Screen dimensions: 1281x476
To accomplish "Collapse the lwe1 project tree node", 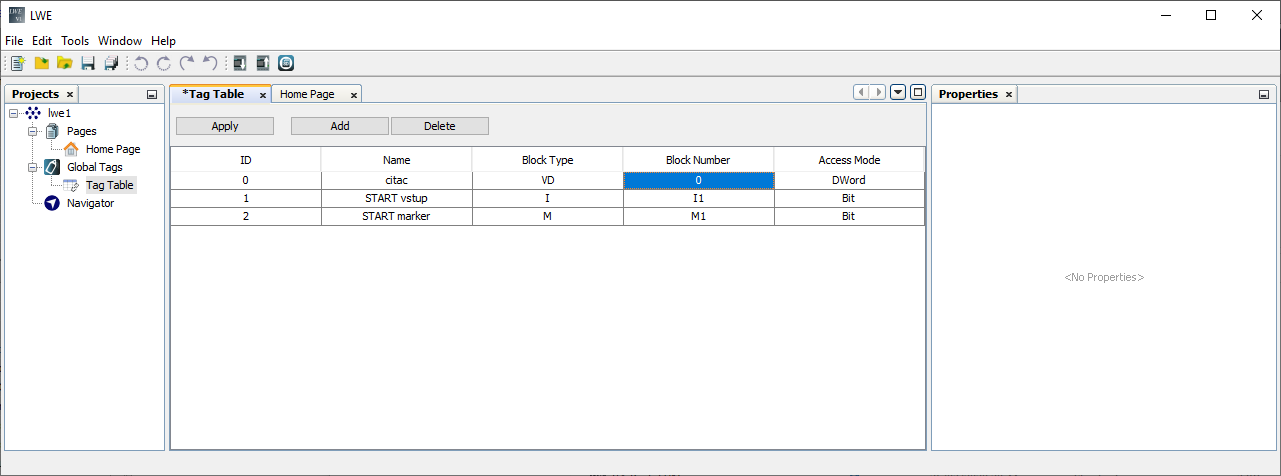I will [13, 113].
